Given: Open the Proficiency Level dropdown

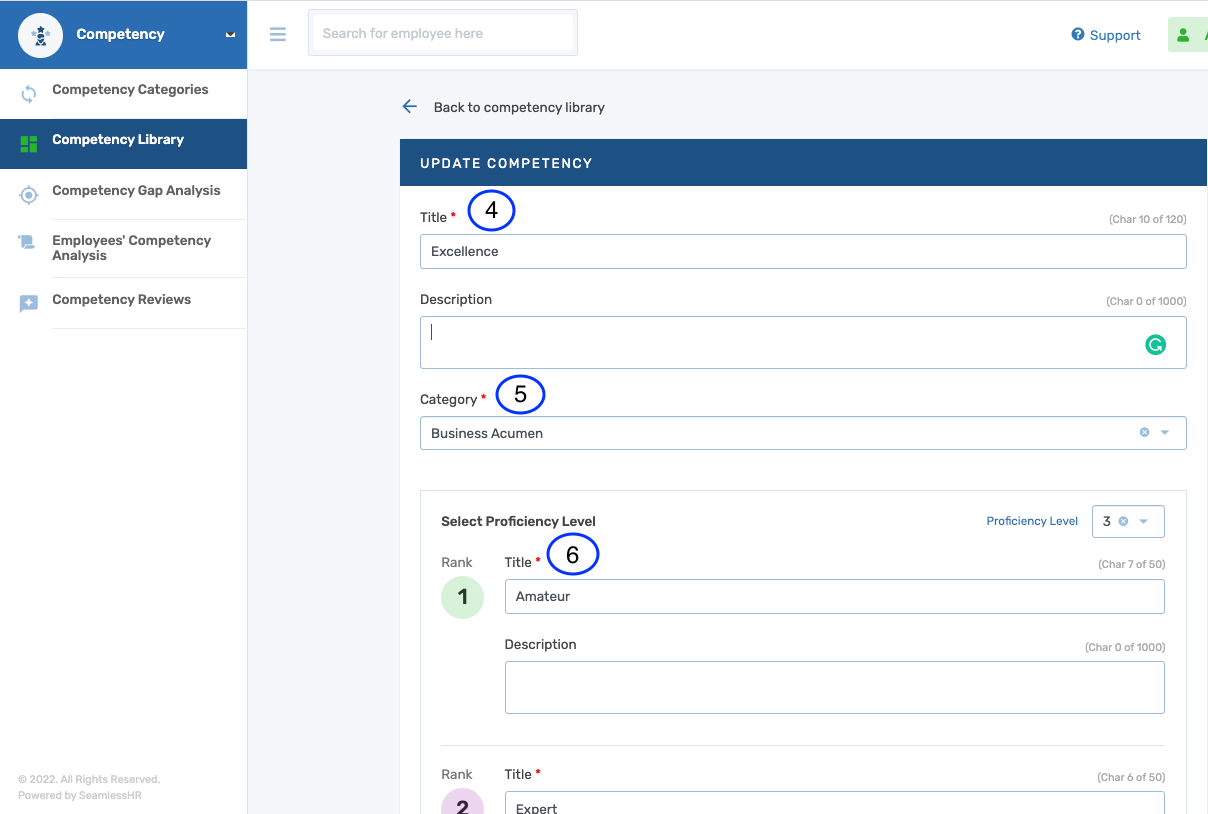Looking at the screenshot, I should coord(1144,521).
